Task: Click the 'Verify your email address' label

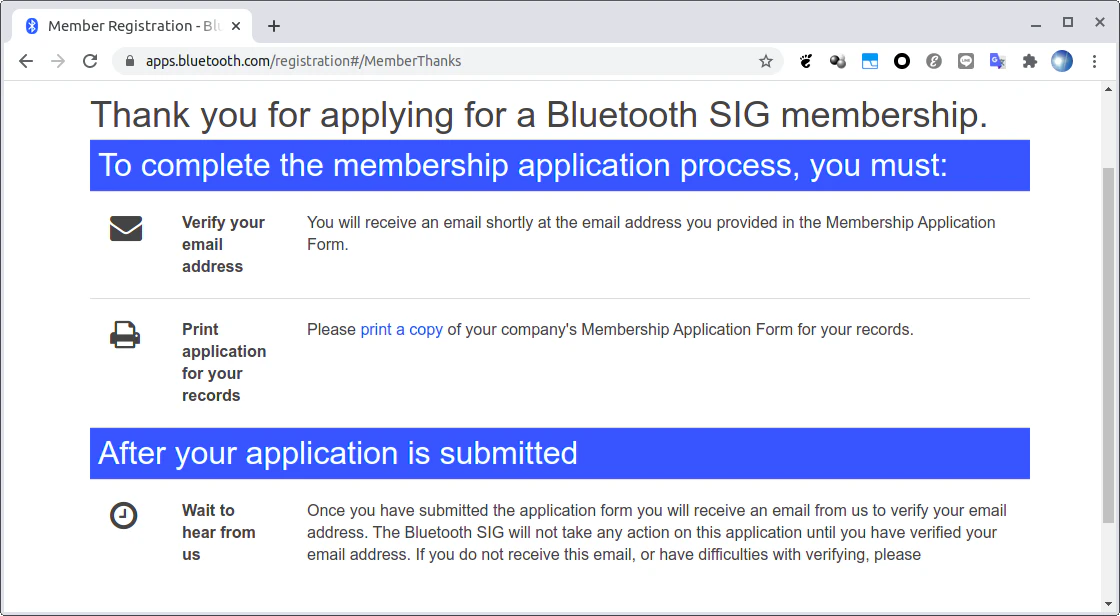Action: (224, 244)
